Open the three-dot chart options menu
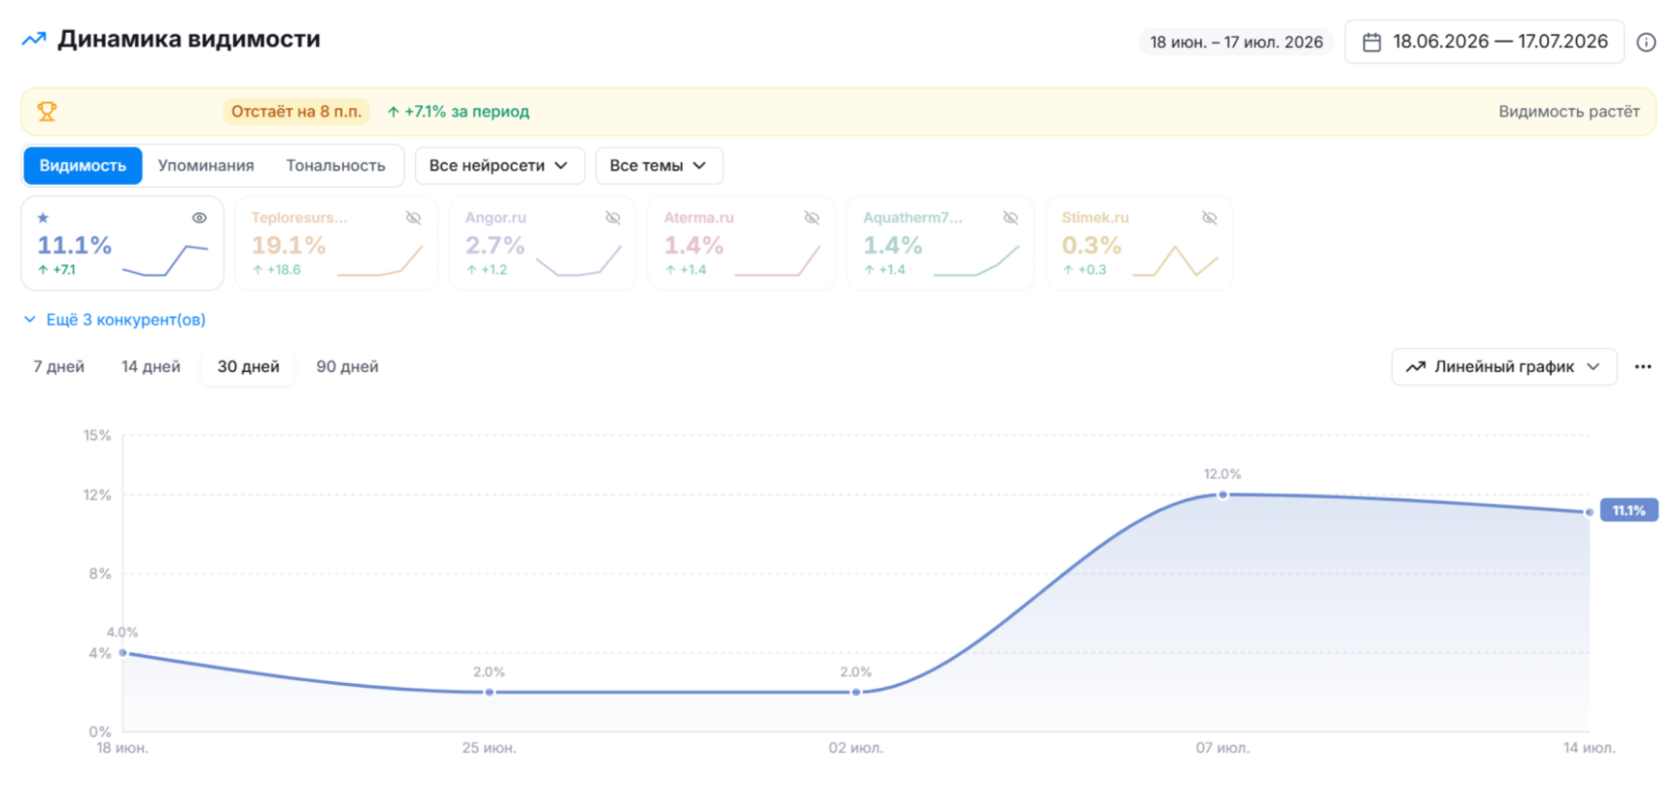 (x=1643, y=367)
